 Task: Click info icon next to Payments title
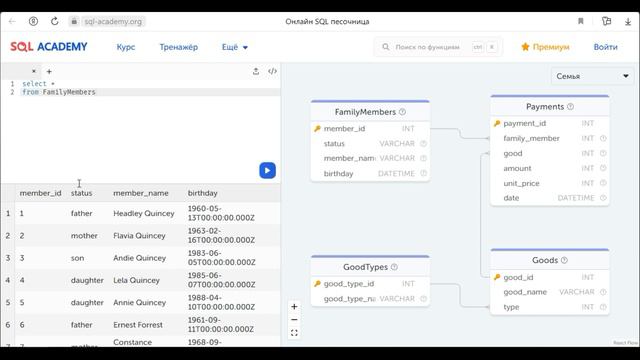(571, 107)
